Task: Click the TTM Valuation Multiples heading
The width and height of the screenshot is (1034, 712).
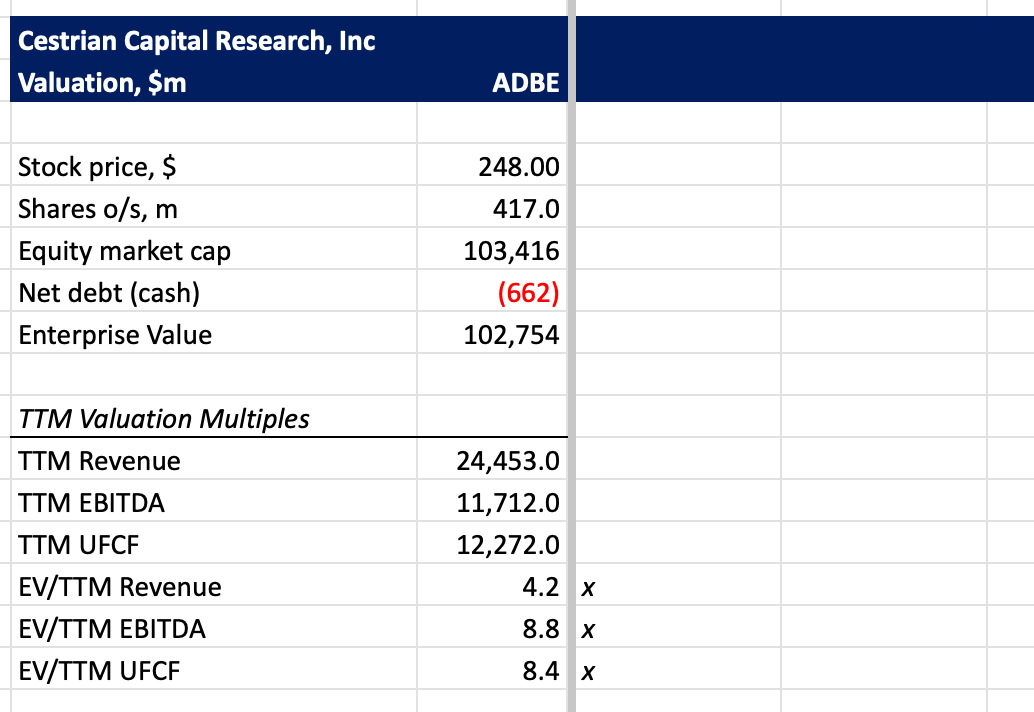Action: point(164,419)
